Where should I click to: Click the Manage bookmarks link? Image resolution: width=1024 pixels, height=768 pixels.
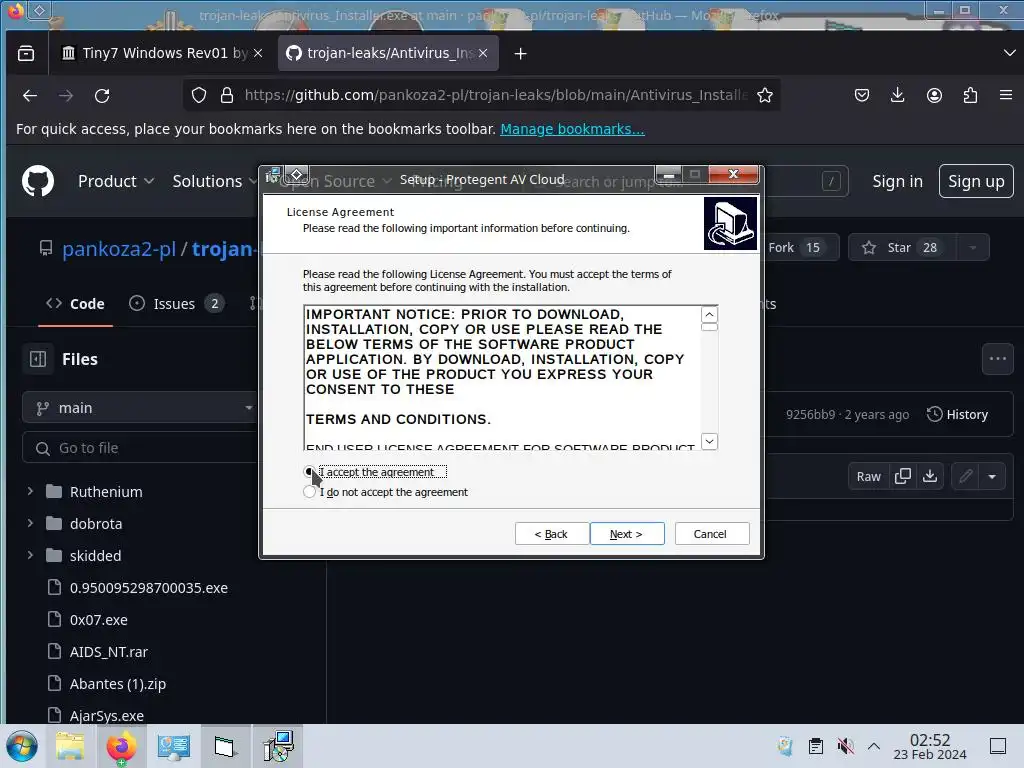[572, 129]
